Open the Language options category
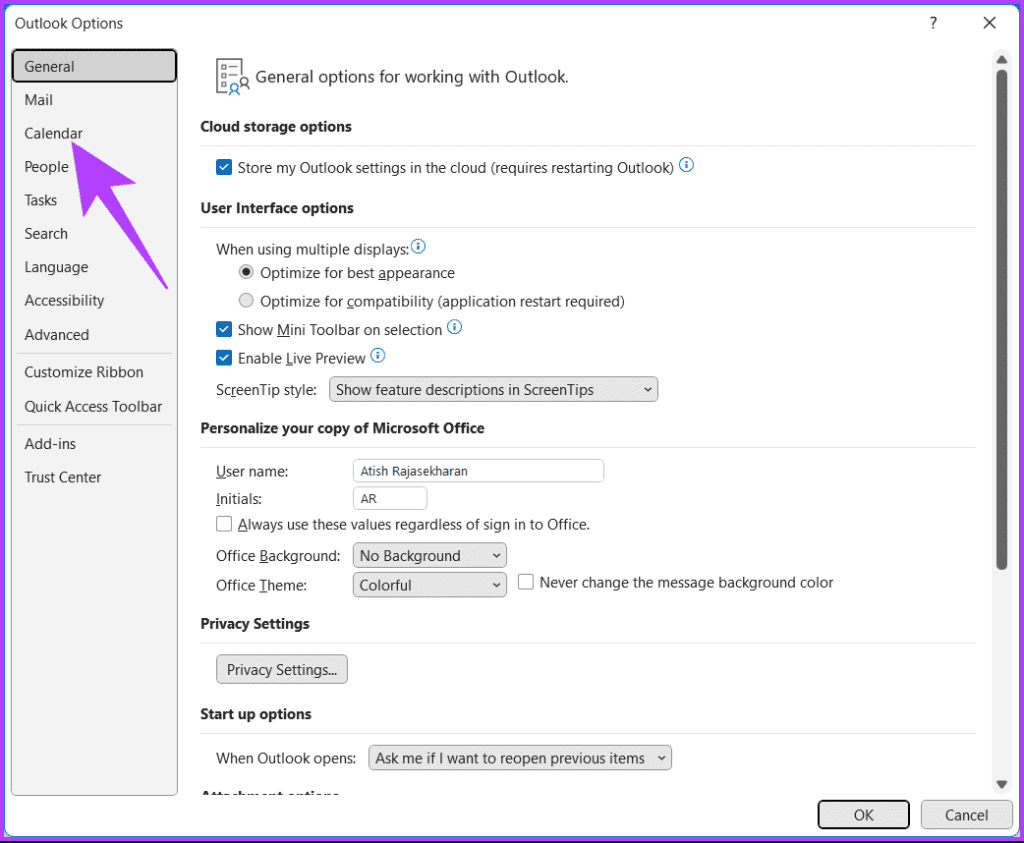 tap(94, 267)
